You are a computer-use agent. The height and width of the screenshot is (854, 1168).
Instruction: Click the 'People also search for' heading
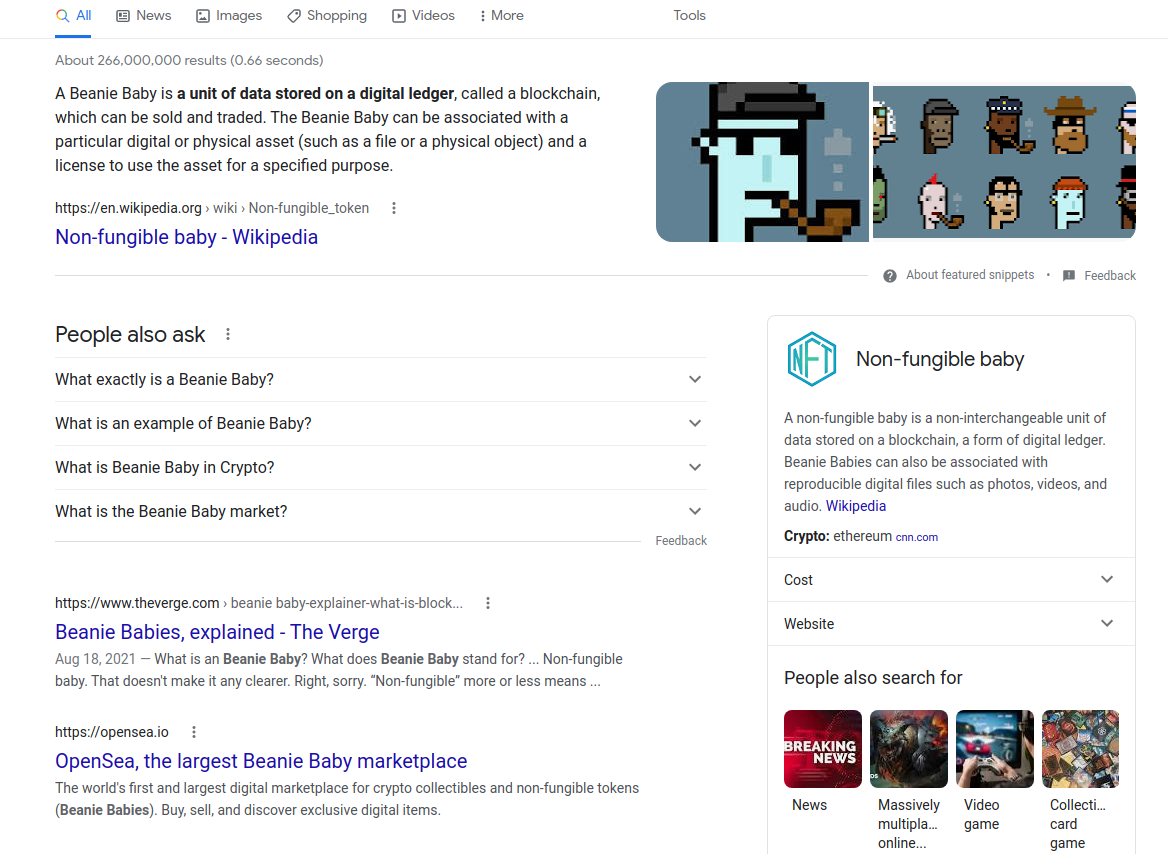tap(873, 678)
